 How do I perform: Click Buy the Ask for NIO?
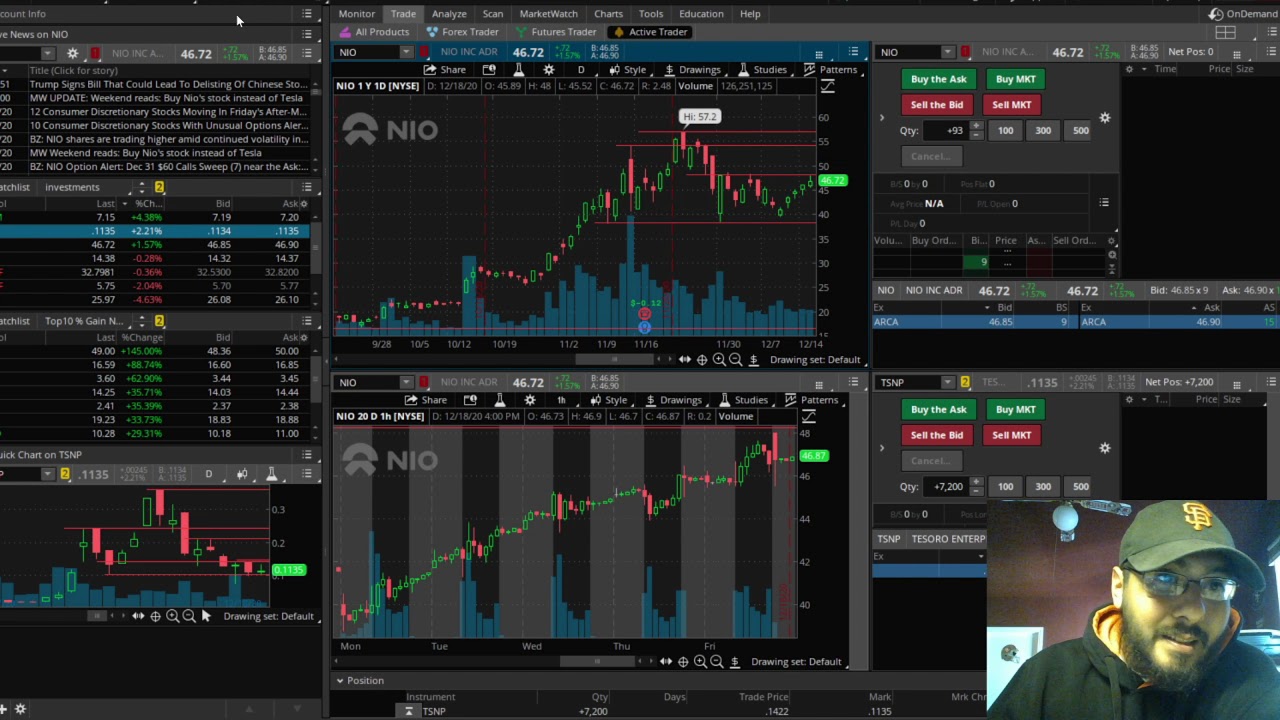(939, 79)
